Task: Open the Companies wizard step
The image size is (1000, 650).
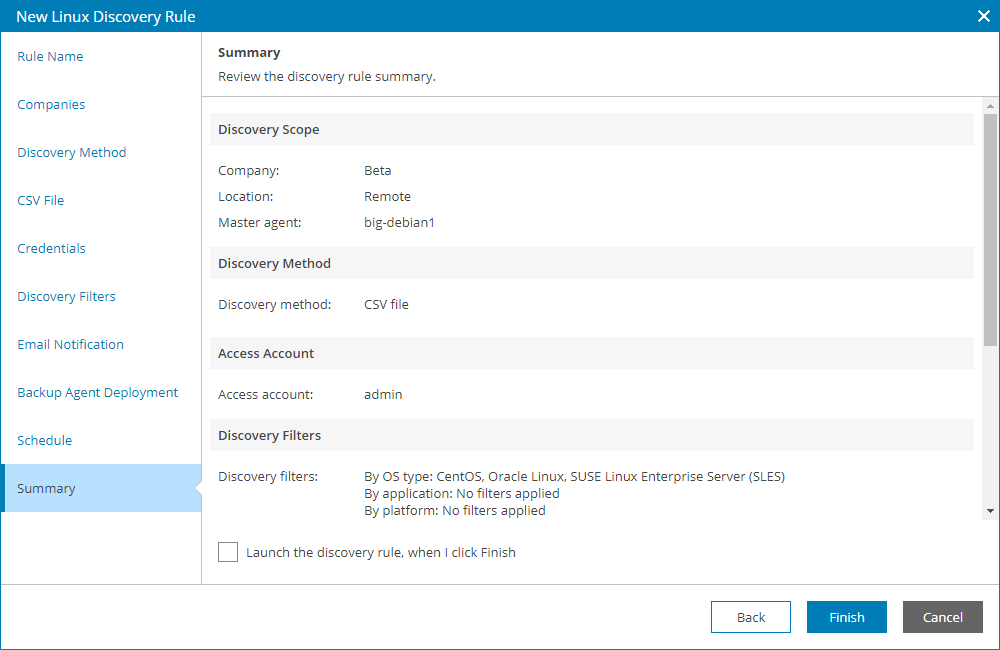Action: [50, 104]
